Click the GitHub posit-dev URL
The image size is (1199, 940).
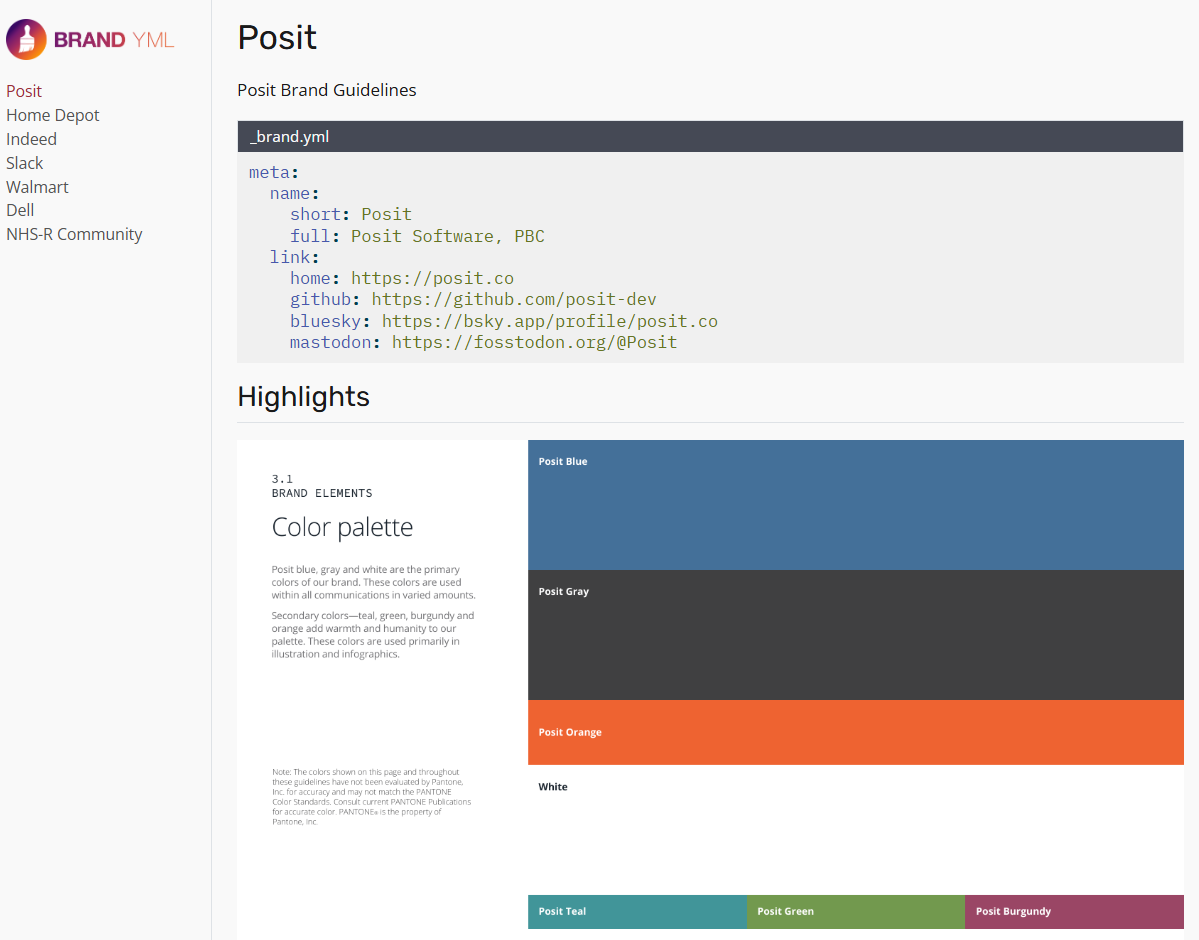coord(513,299)
